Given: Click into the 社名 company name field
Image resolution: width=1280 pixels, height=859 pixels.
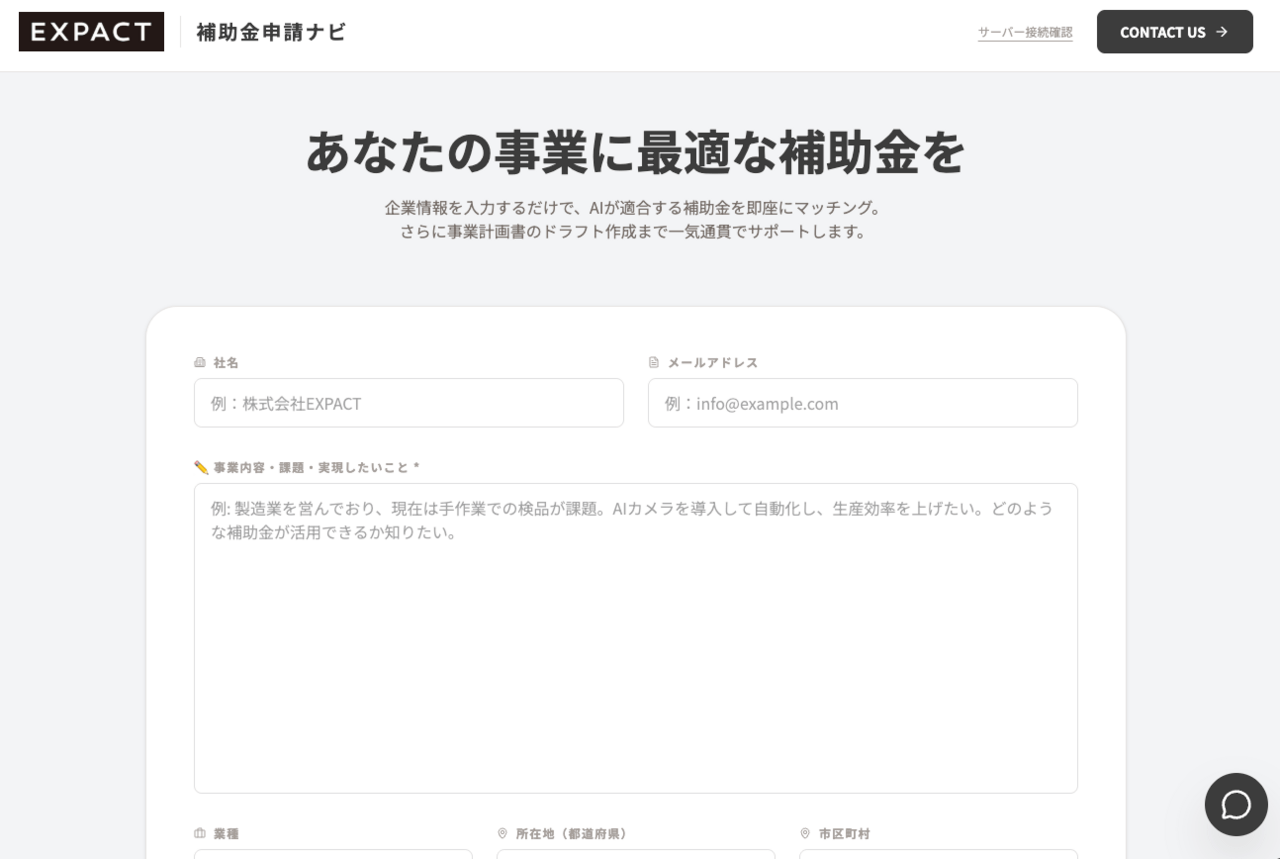Looking at the screenshot, I should 408,402.
